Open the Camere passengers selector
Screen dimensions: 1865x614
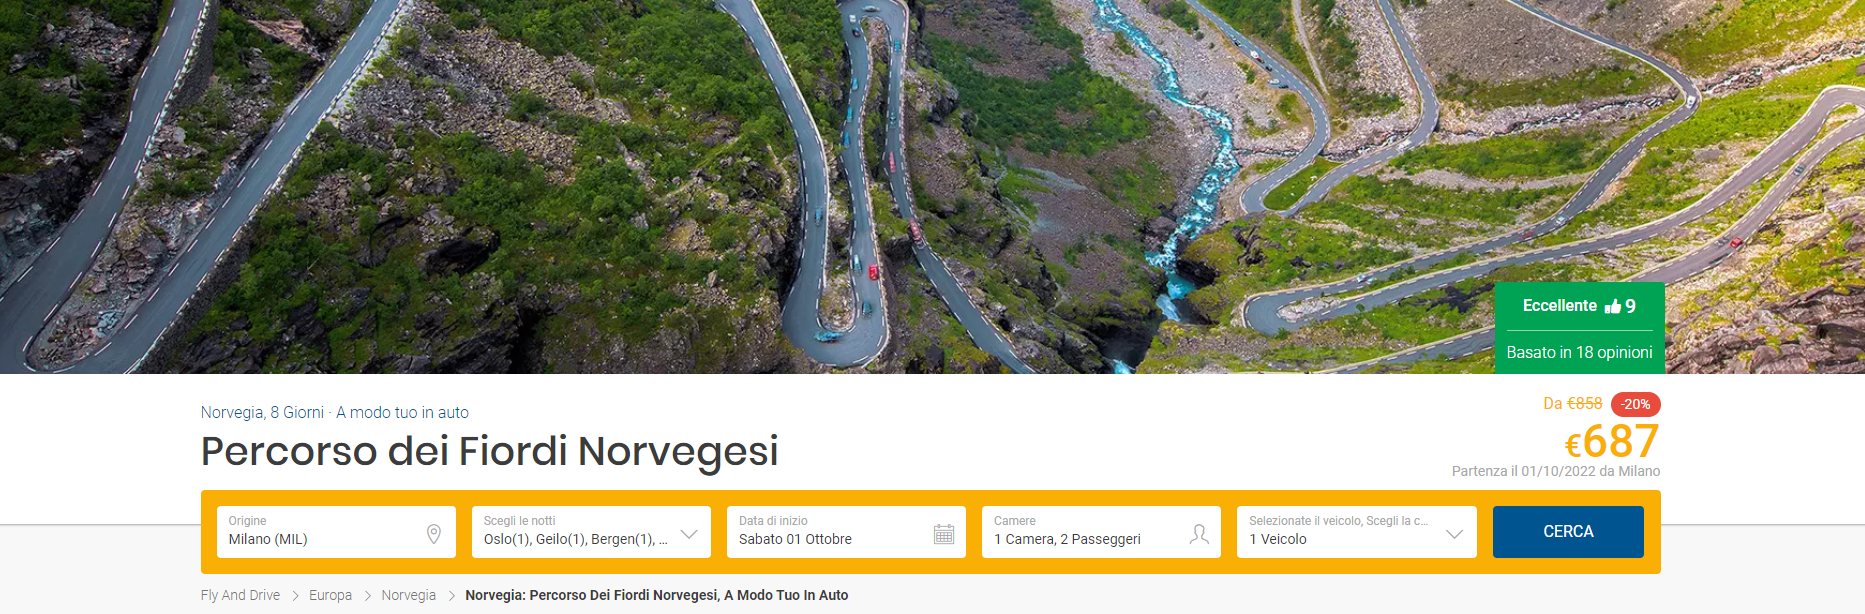coord(1101,532)
